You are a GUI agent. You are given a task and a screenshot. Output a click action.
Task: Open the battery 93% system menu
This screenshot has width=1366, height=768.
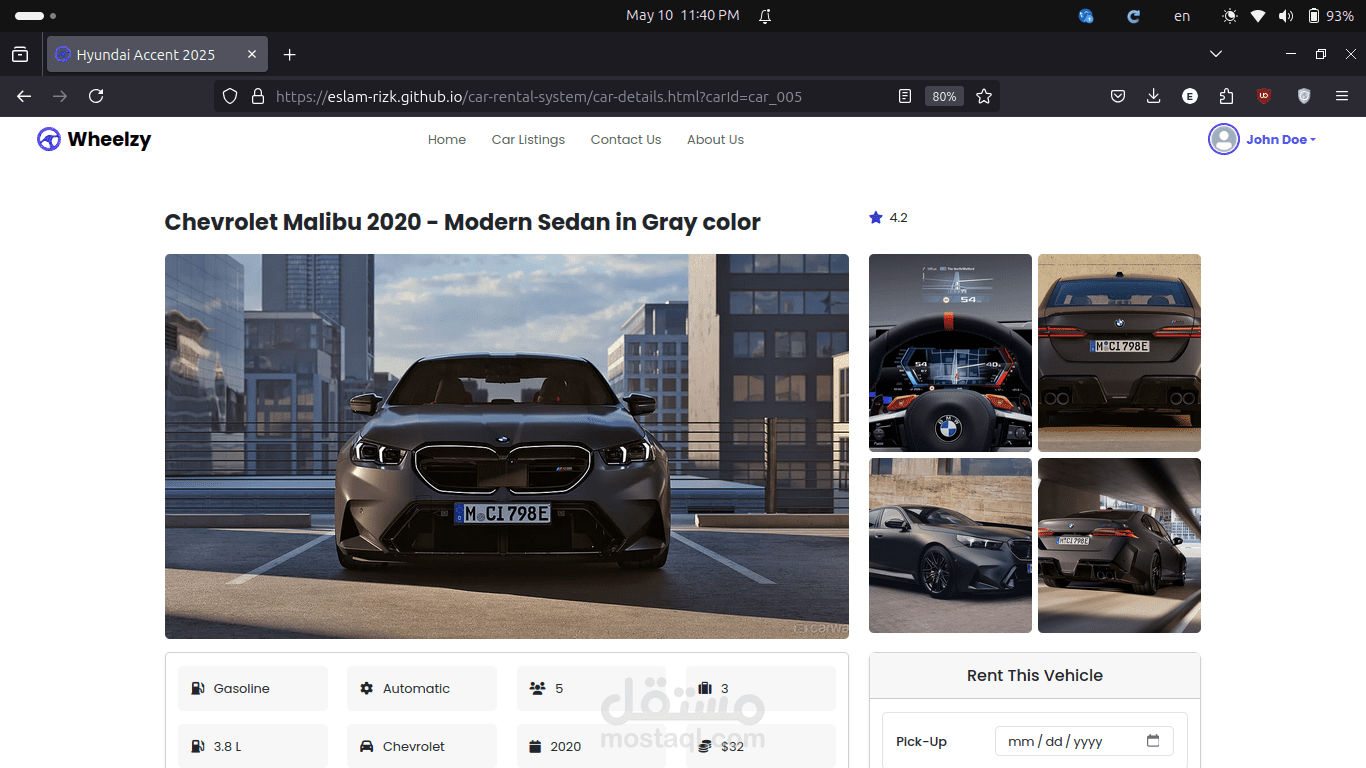point(1330,16)
